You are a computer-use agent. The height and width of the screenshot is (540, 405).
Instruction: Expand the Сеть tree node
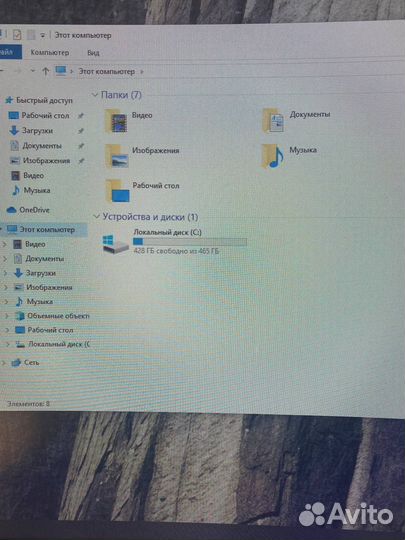click(x=3, y=362)
